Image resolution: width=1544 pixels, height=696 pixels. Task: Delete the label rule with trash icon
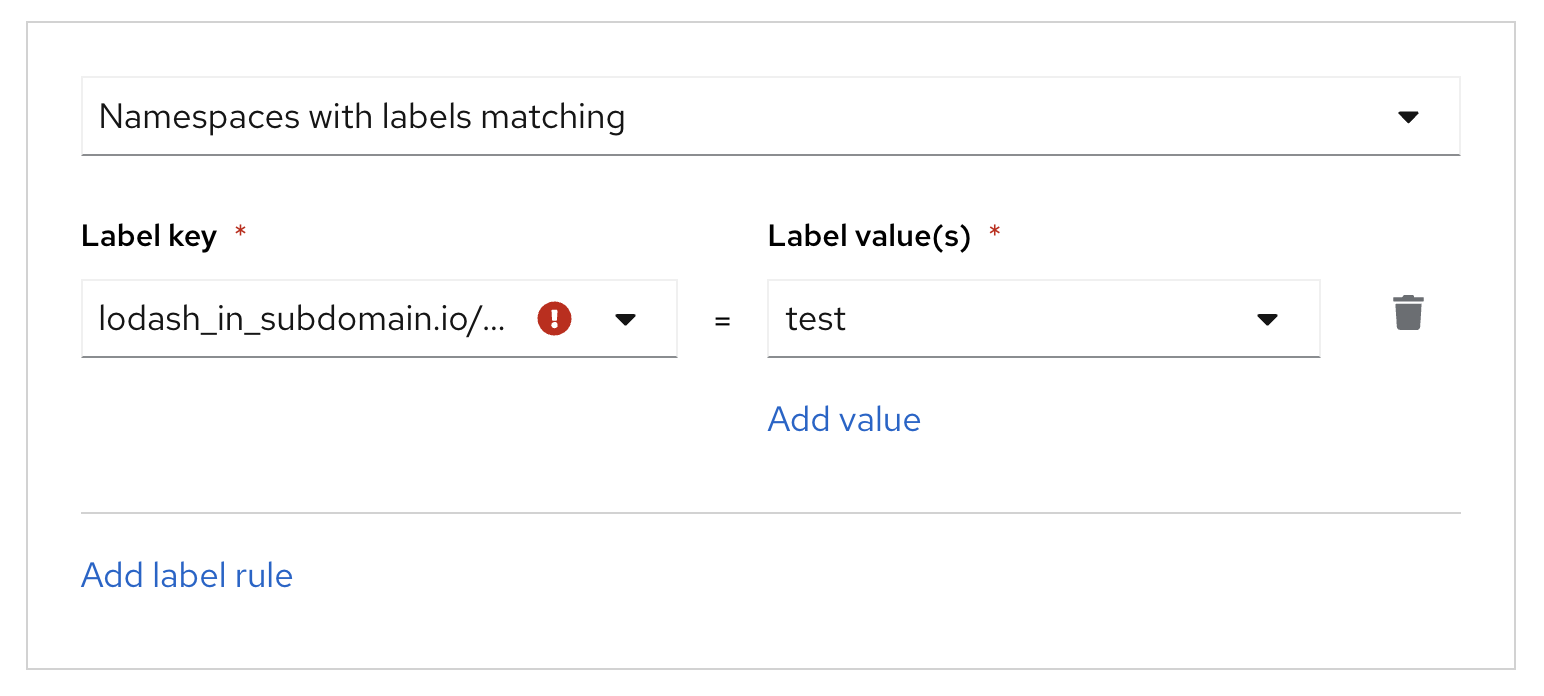click(x=1408, y=313)
